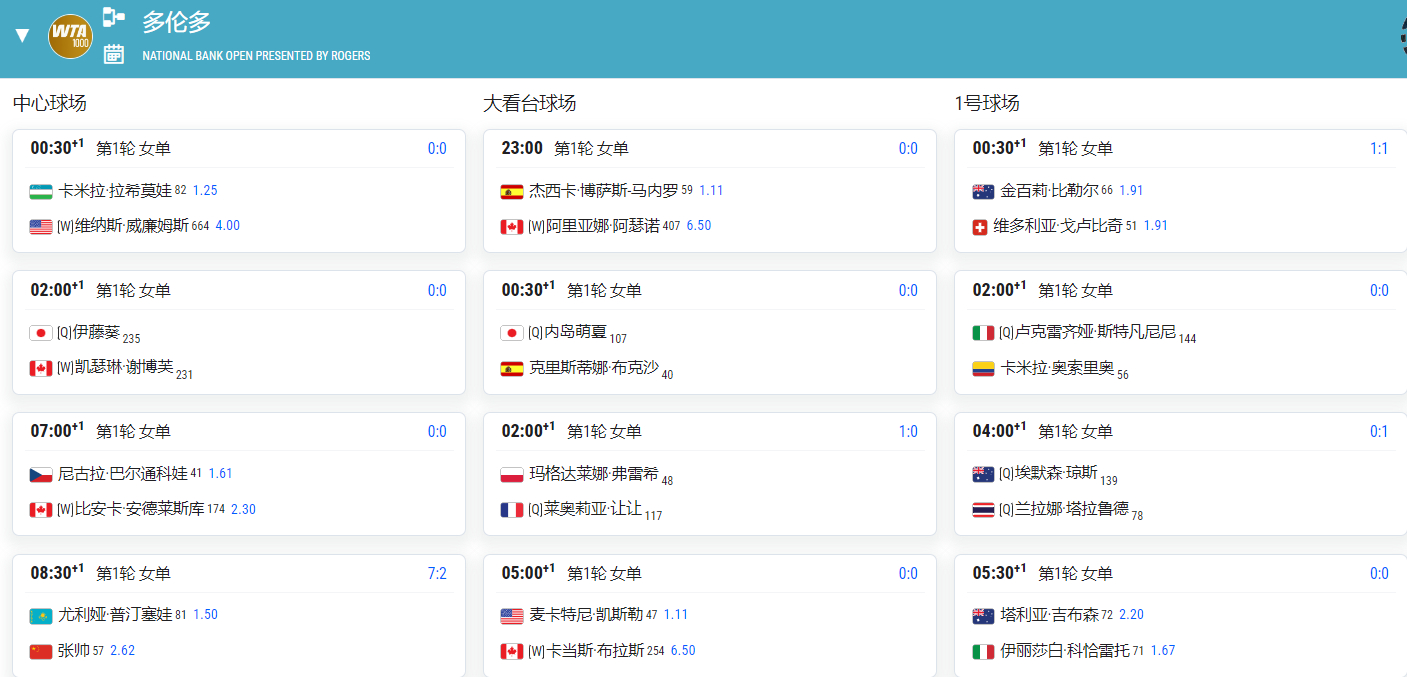Click odds 4.00 for 维纳斯·威廉姆斯
This screenshot has height=677, width=1407.
click(x=228, y=226)
